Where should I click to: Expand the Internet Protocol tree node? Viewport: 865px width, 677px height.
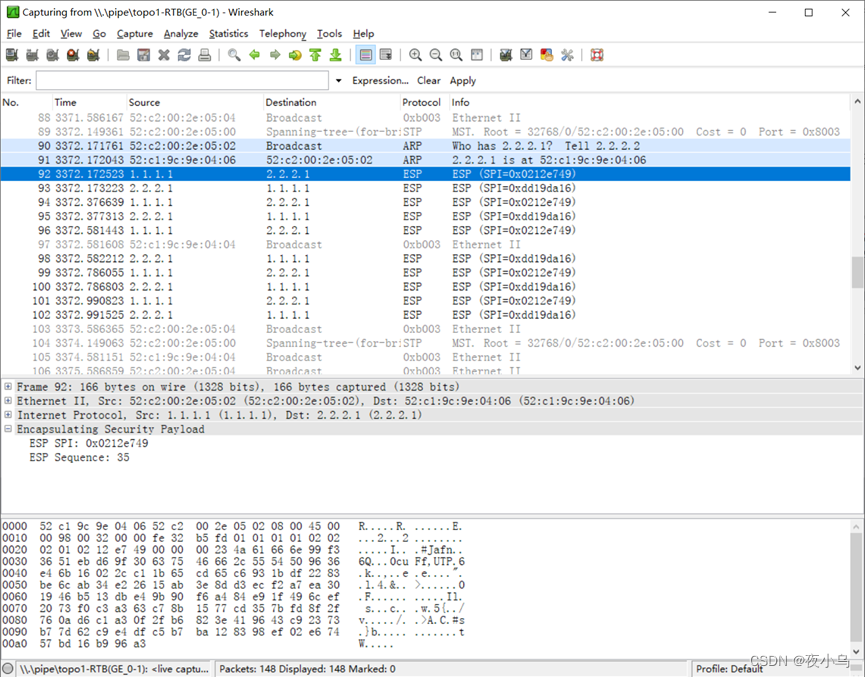[x=8, y=414]
